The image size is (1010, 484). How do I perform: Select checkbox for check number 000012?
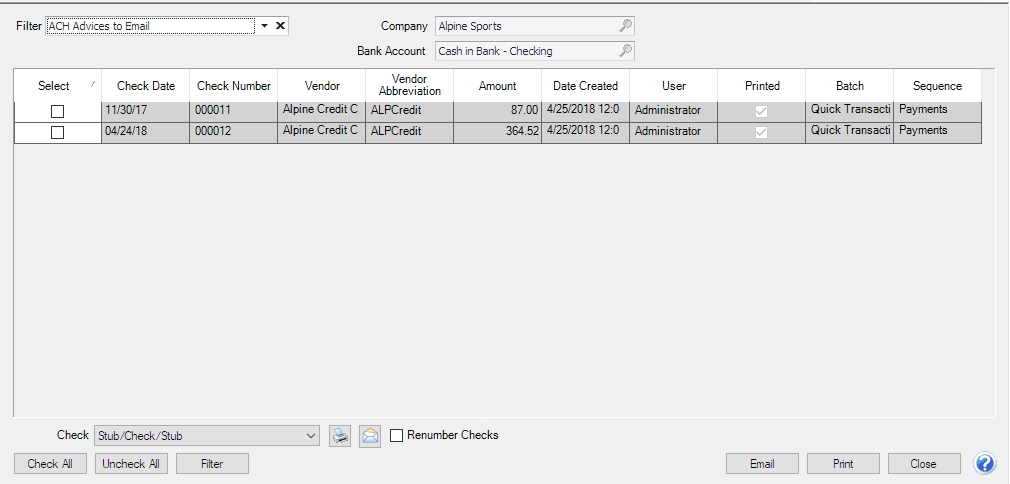[57, 131]
